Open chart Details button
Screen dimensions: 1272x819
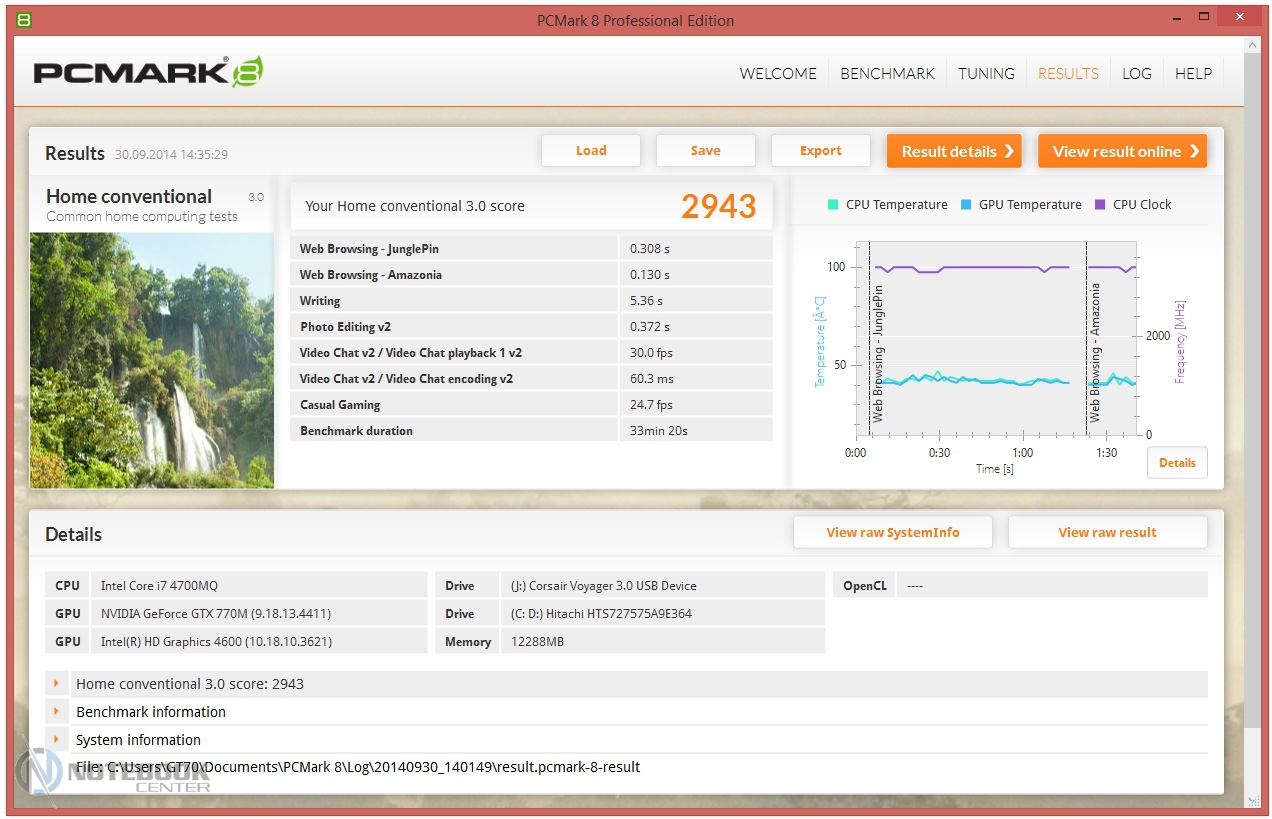(x=1177, y=463)
